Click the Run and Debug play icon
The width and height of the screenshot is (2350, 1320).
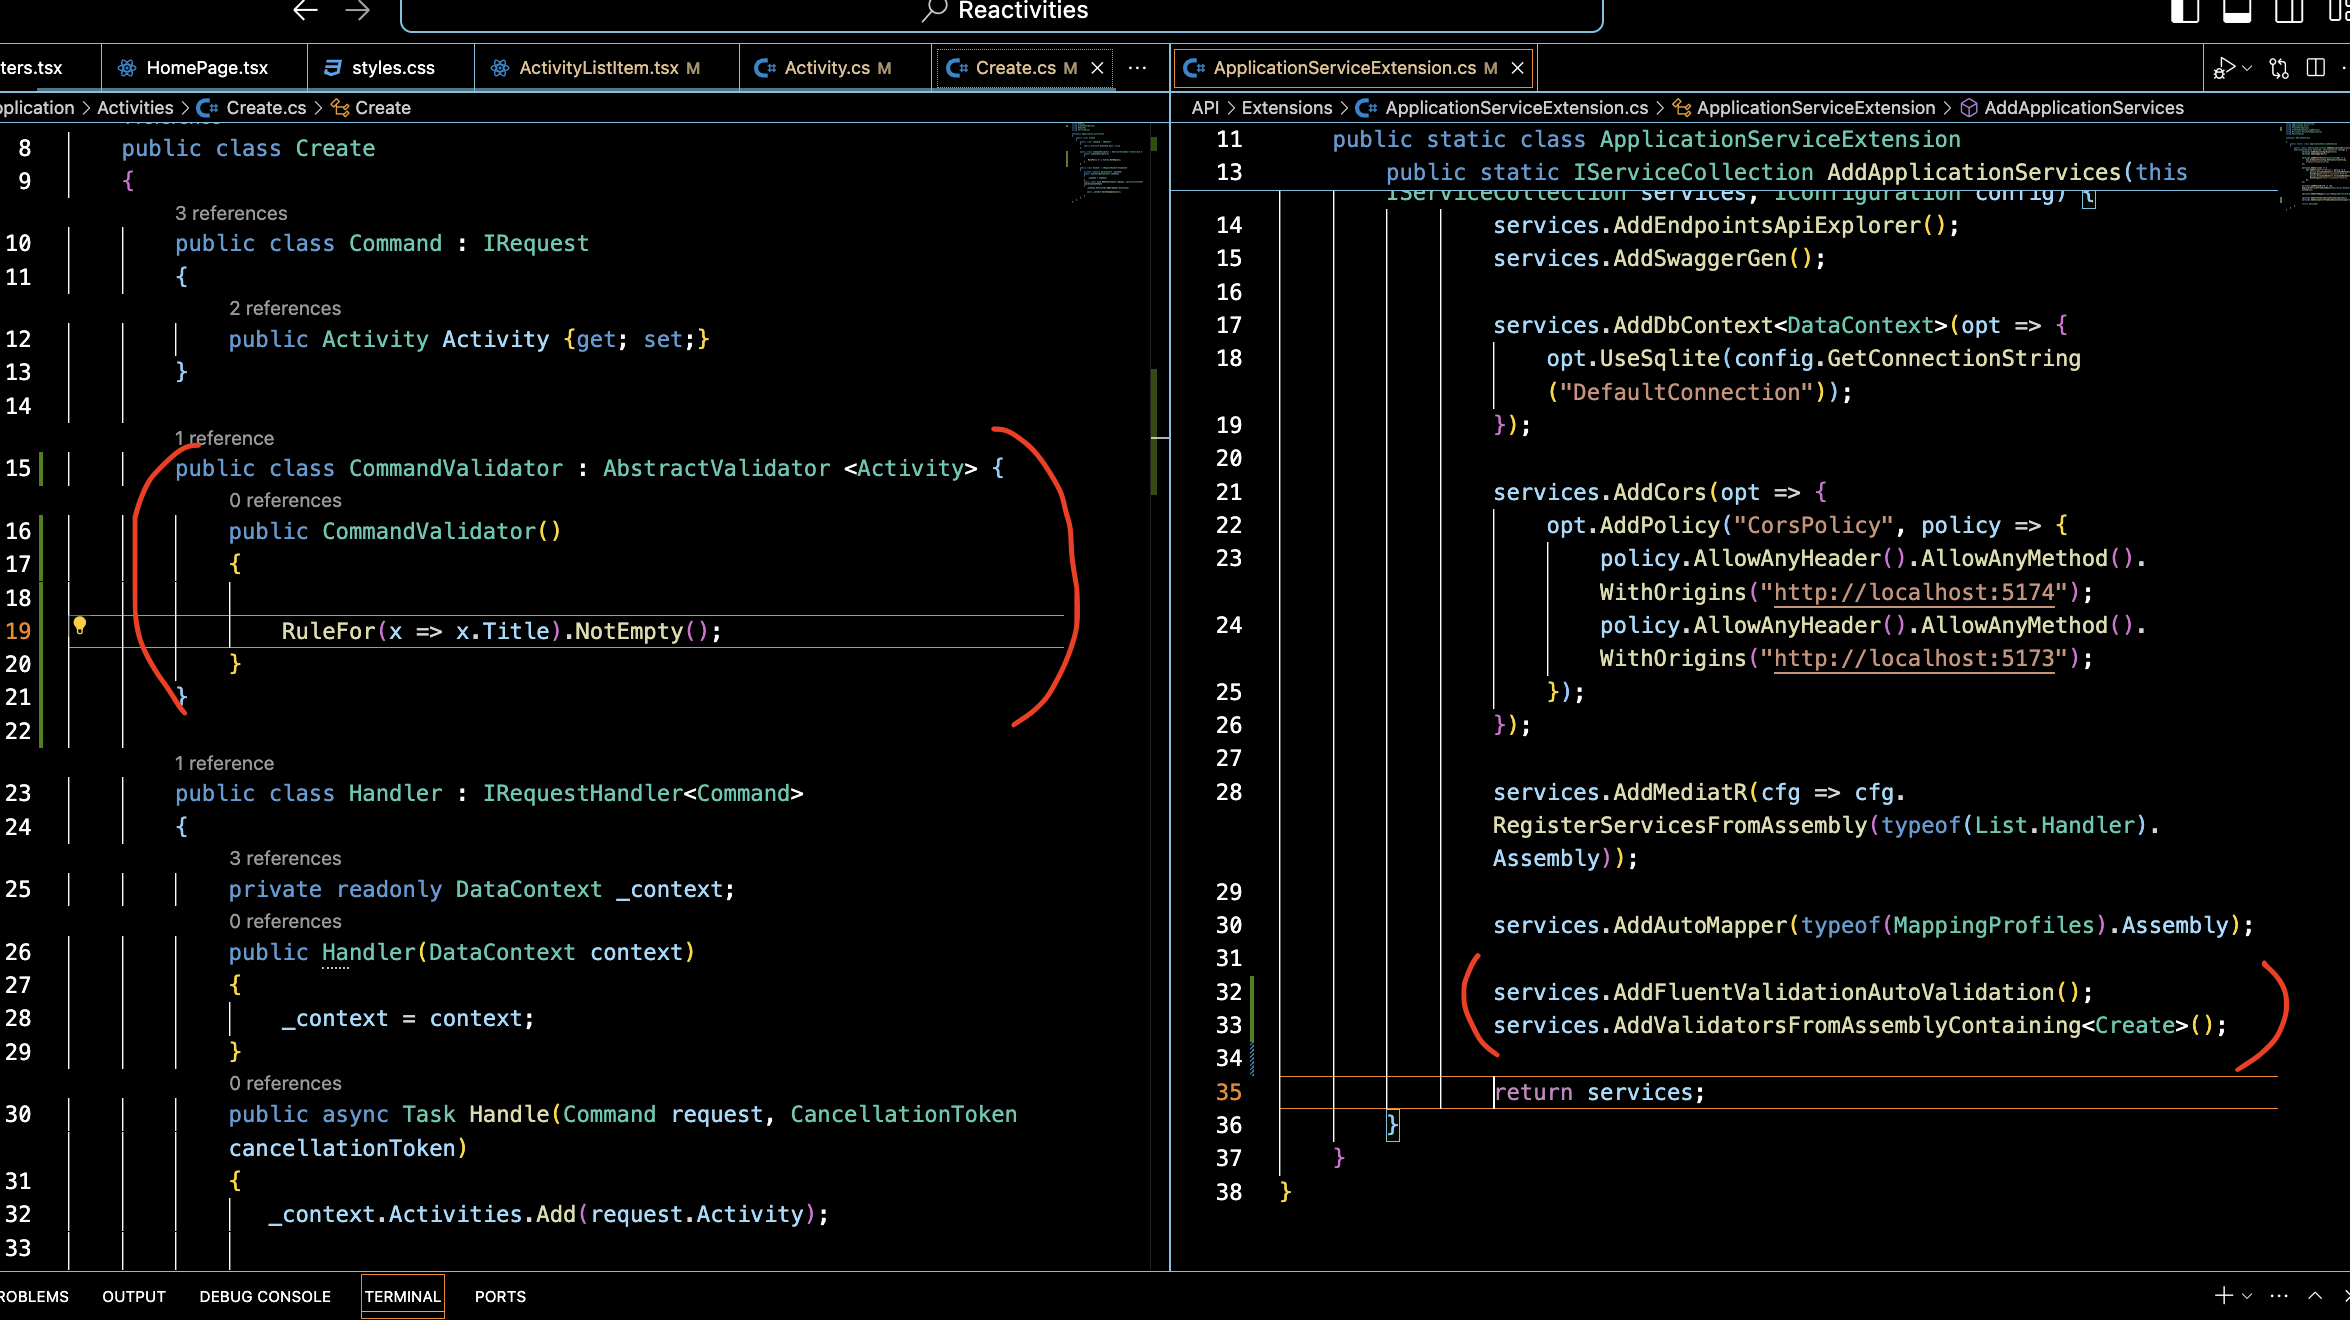point(2224,68)
